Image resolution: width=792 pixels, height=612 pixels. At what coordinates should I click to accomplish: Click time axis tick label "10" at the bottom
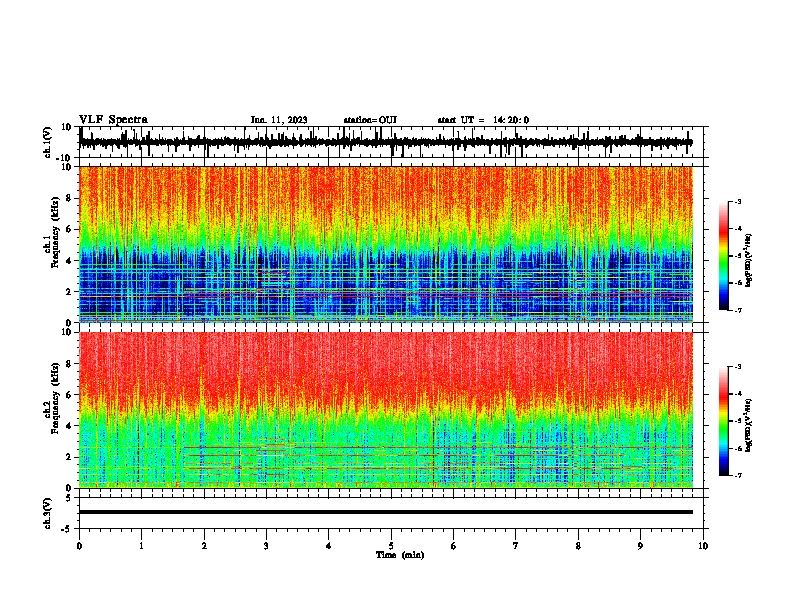pyautogui.click(x=703, y=546)
